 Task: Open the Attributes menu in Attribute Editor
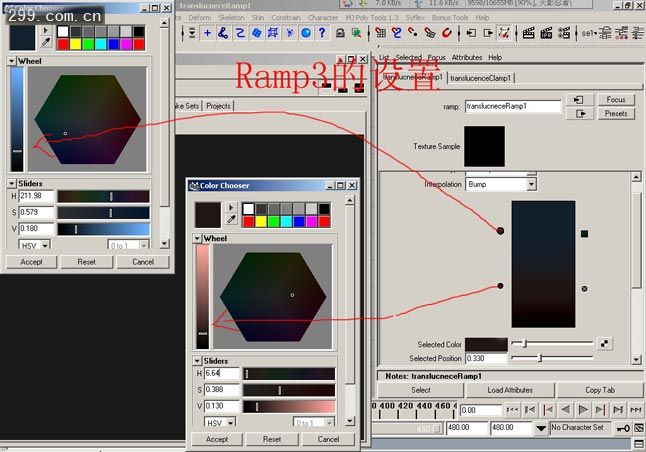(x=467, y=57)
